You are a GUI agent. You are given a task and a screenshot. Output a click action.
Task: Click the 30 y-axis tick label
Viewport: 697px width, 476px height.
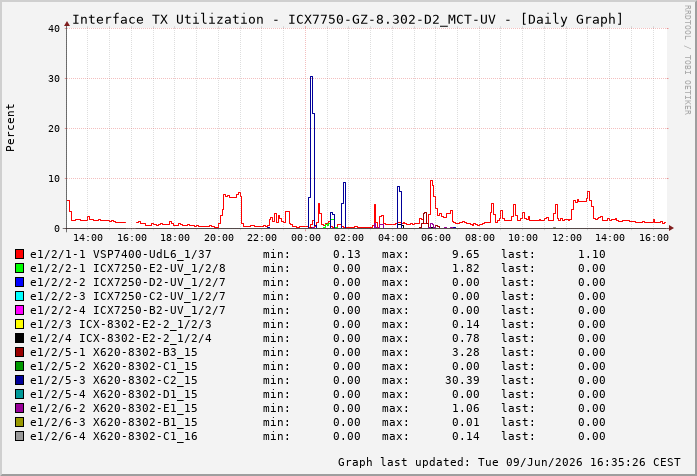pos(54,79)
